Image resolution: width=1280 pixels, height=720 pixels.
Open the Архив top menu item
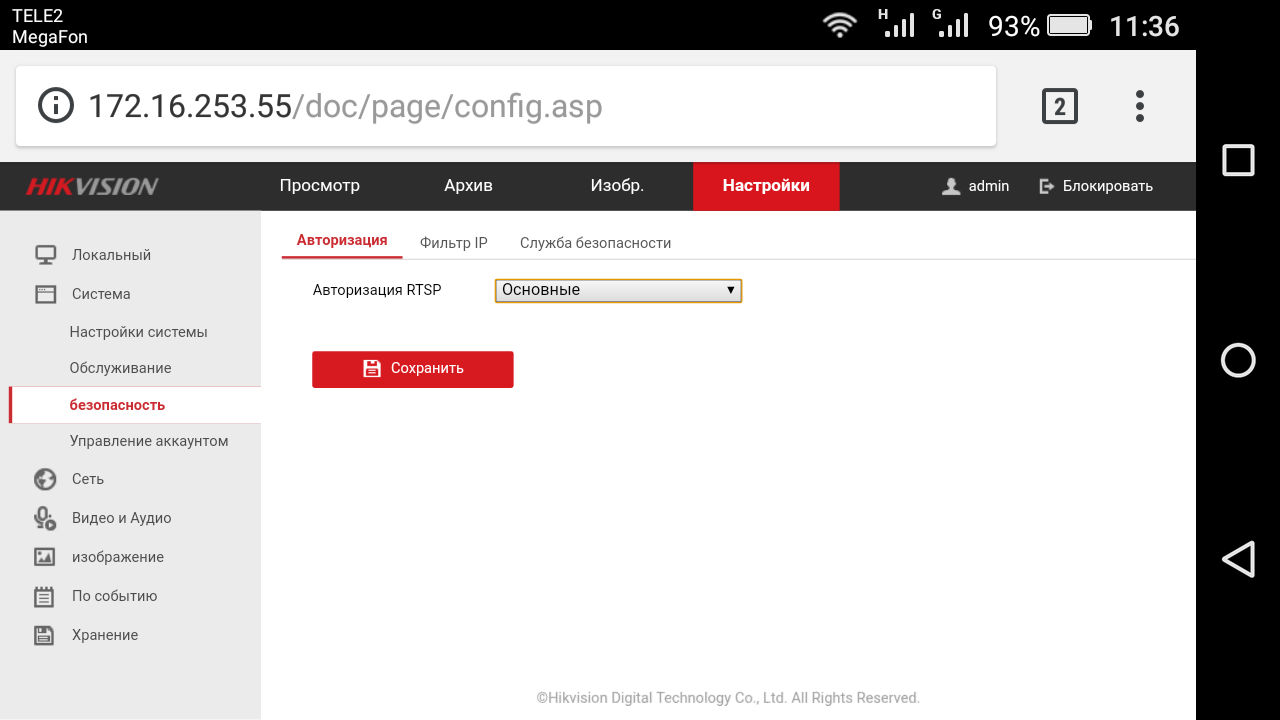(468, 186)
